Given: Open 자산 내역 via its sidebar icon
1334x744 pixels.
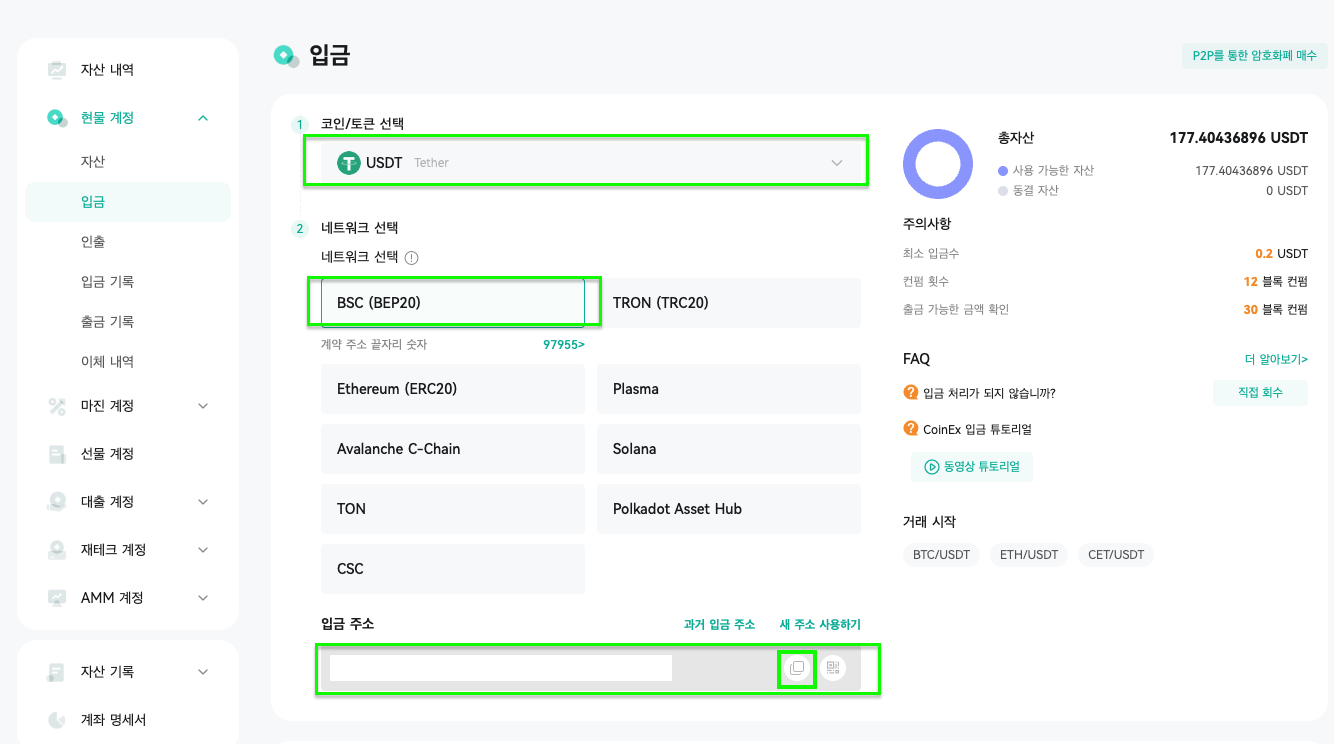Looking at the screenshot, I should tap(57, 70).
